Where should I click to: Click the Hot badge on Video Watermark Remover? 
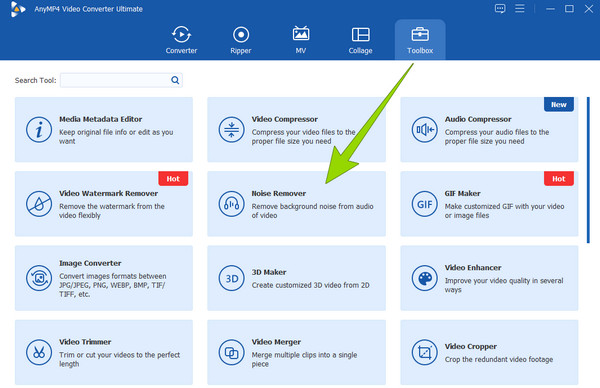[173, 179]
